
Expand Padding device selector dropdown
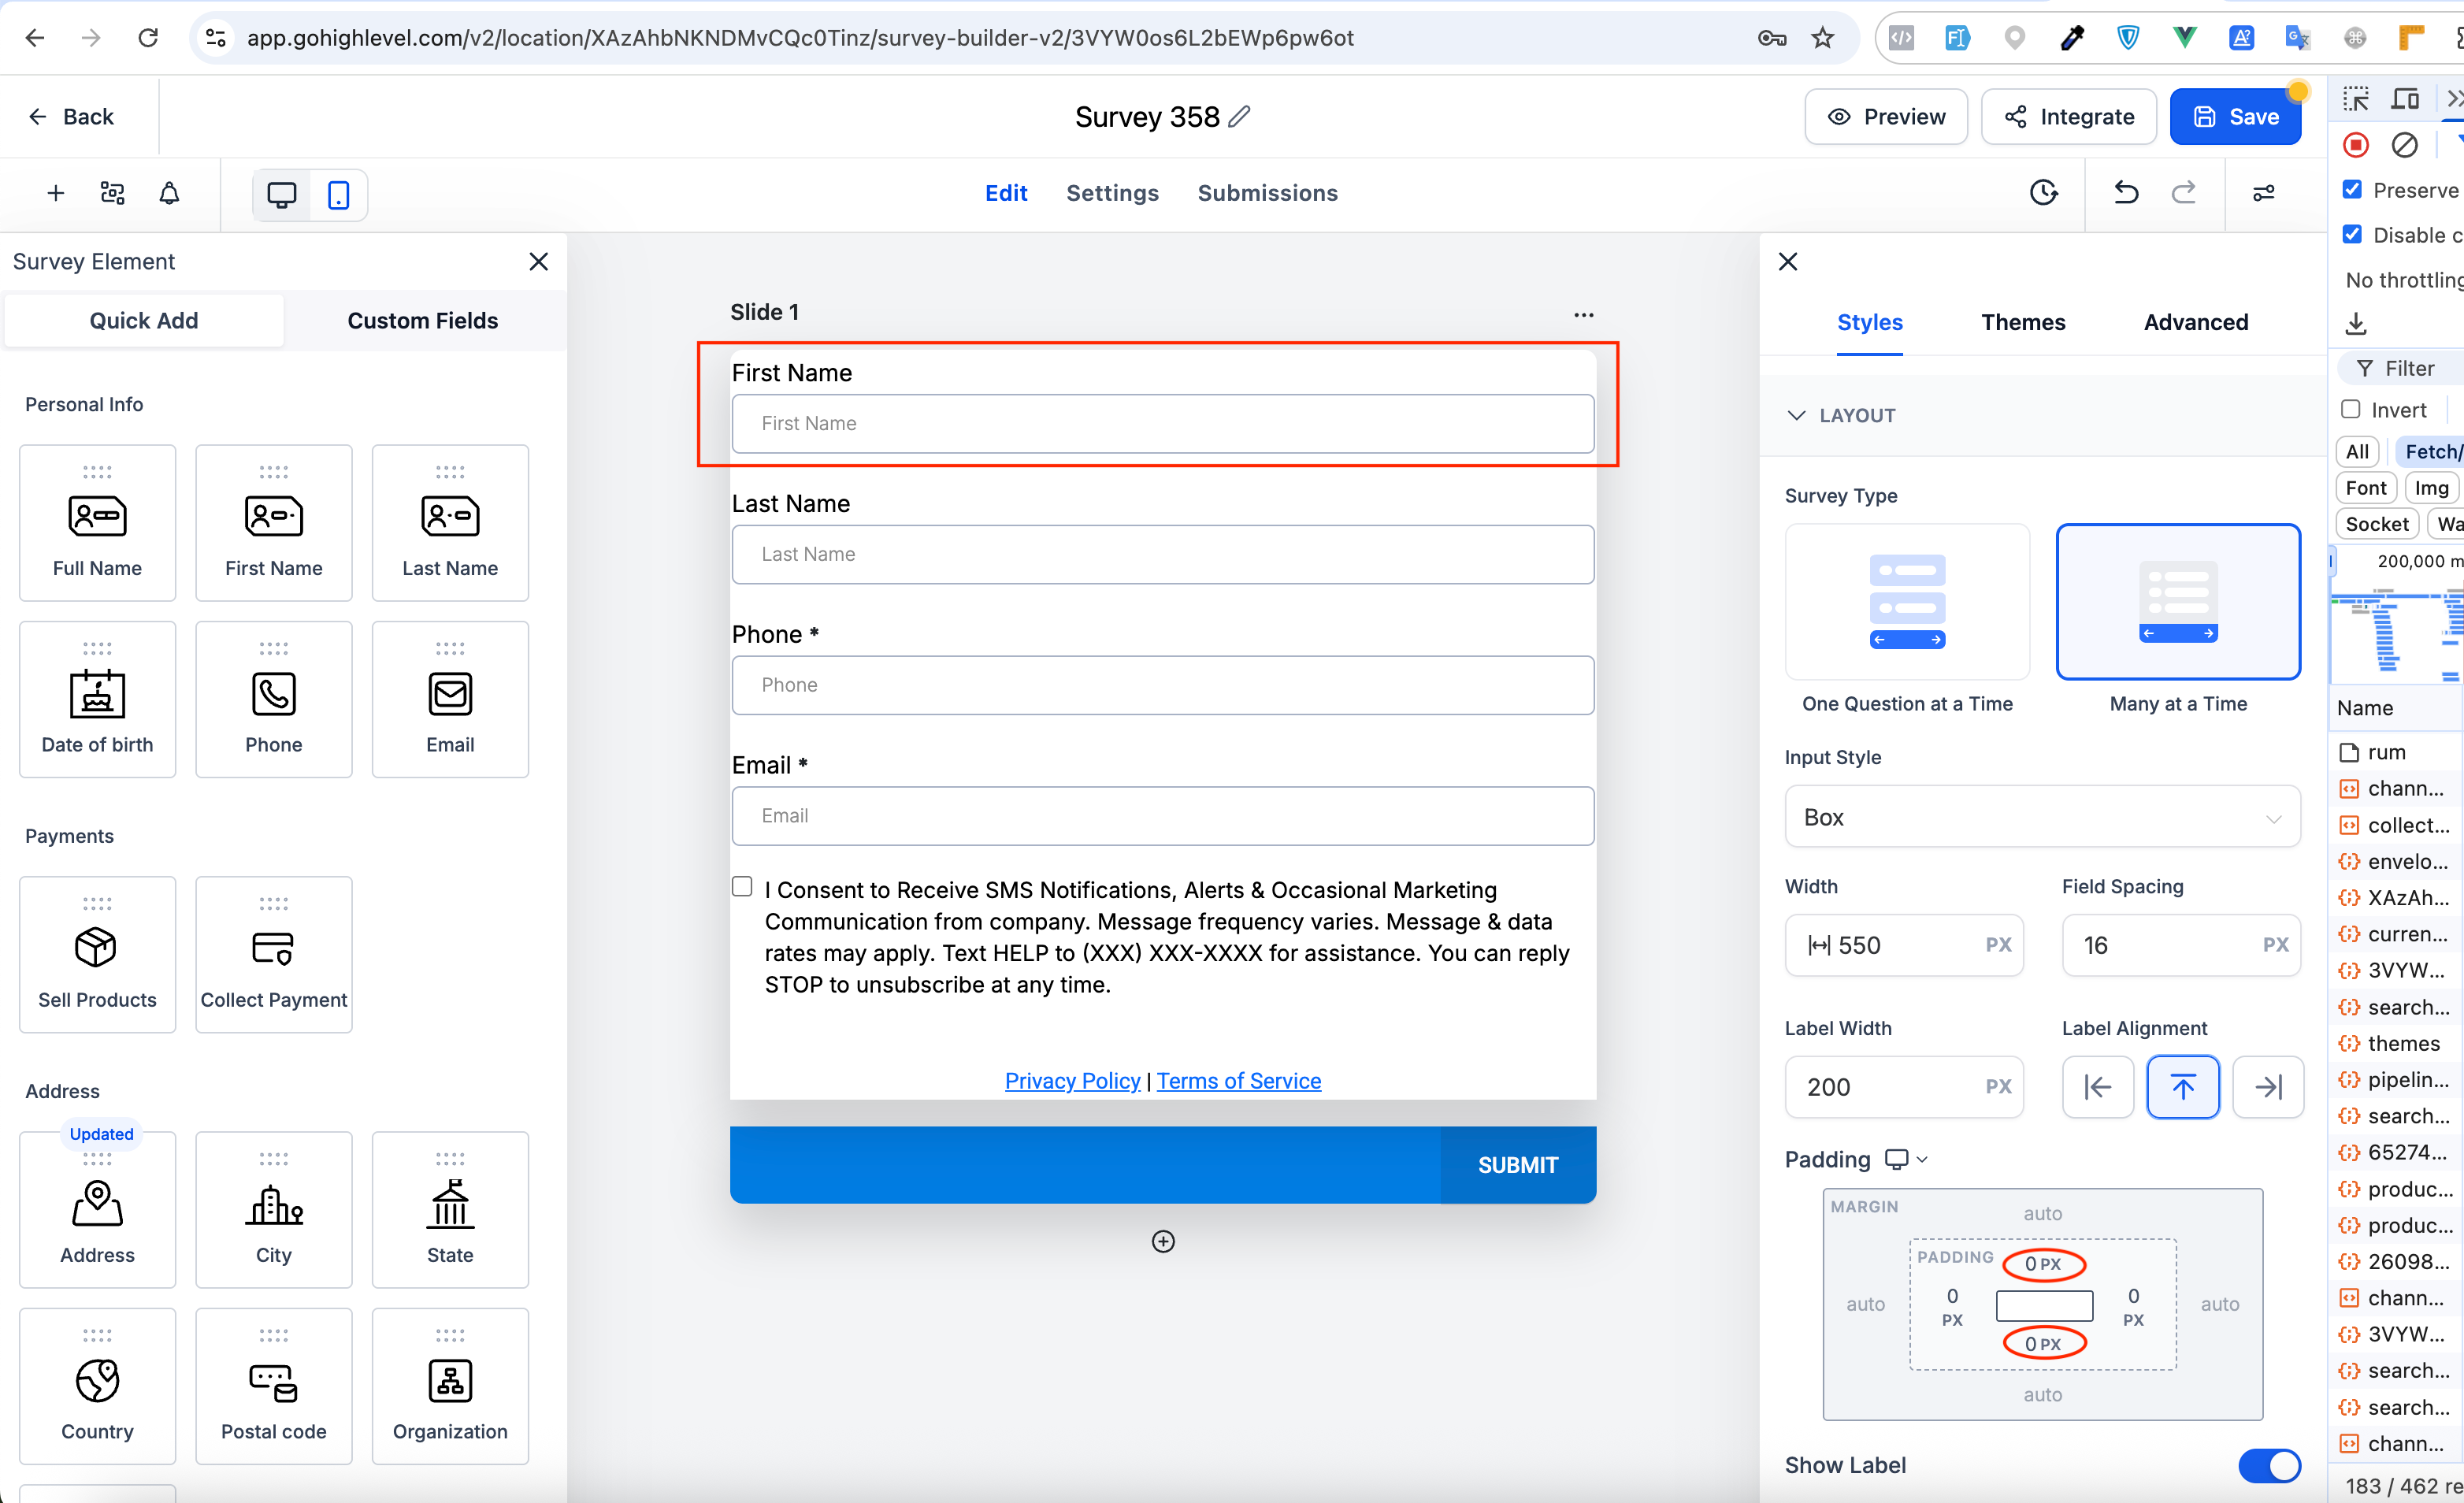(x=1906, y=1159)
